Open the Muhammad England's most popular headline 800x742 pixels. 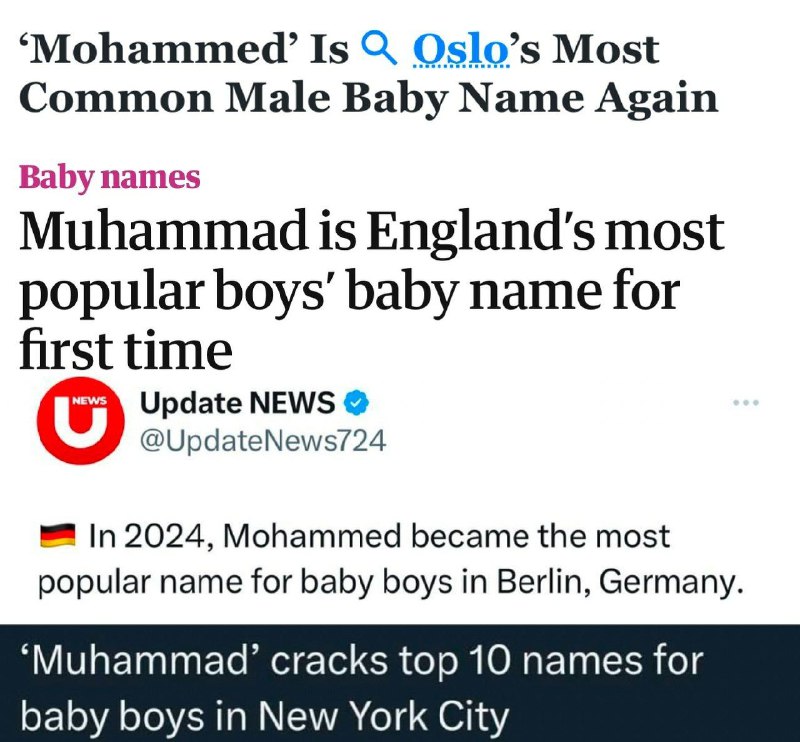click(371, 290)
